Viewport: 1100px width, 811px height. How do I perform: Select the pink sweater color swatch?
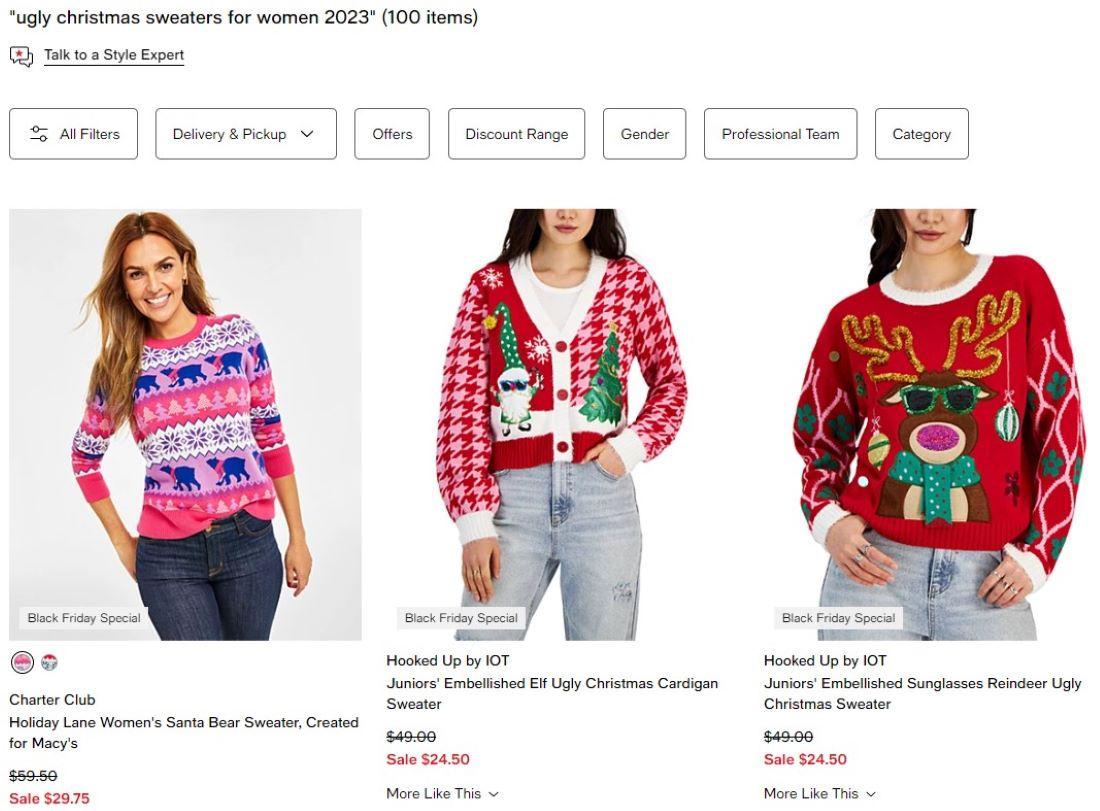point(22,662)
